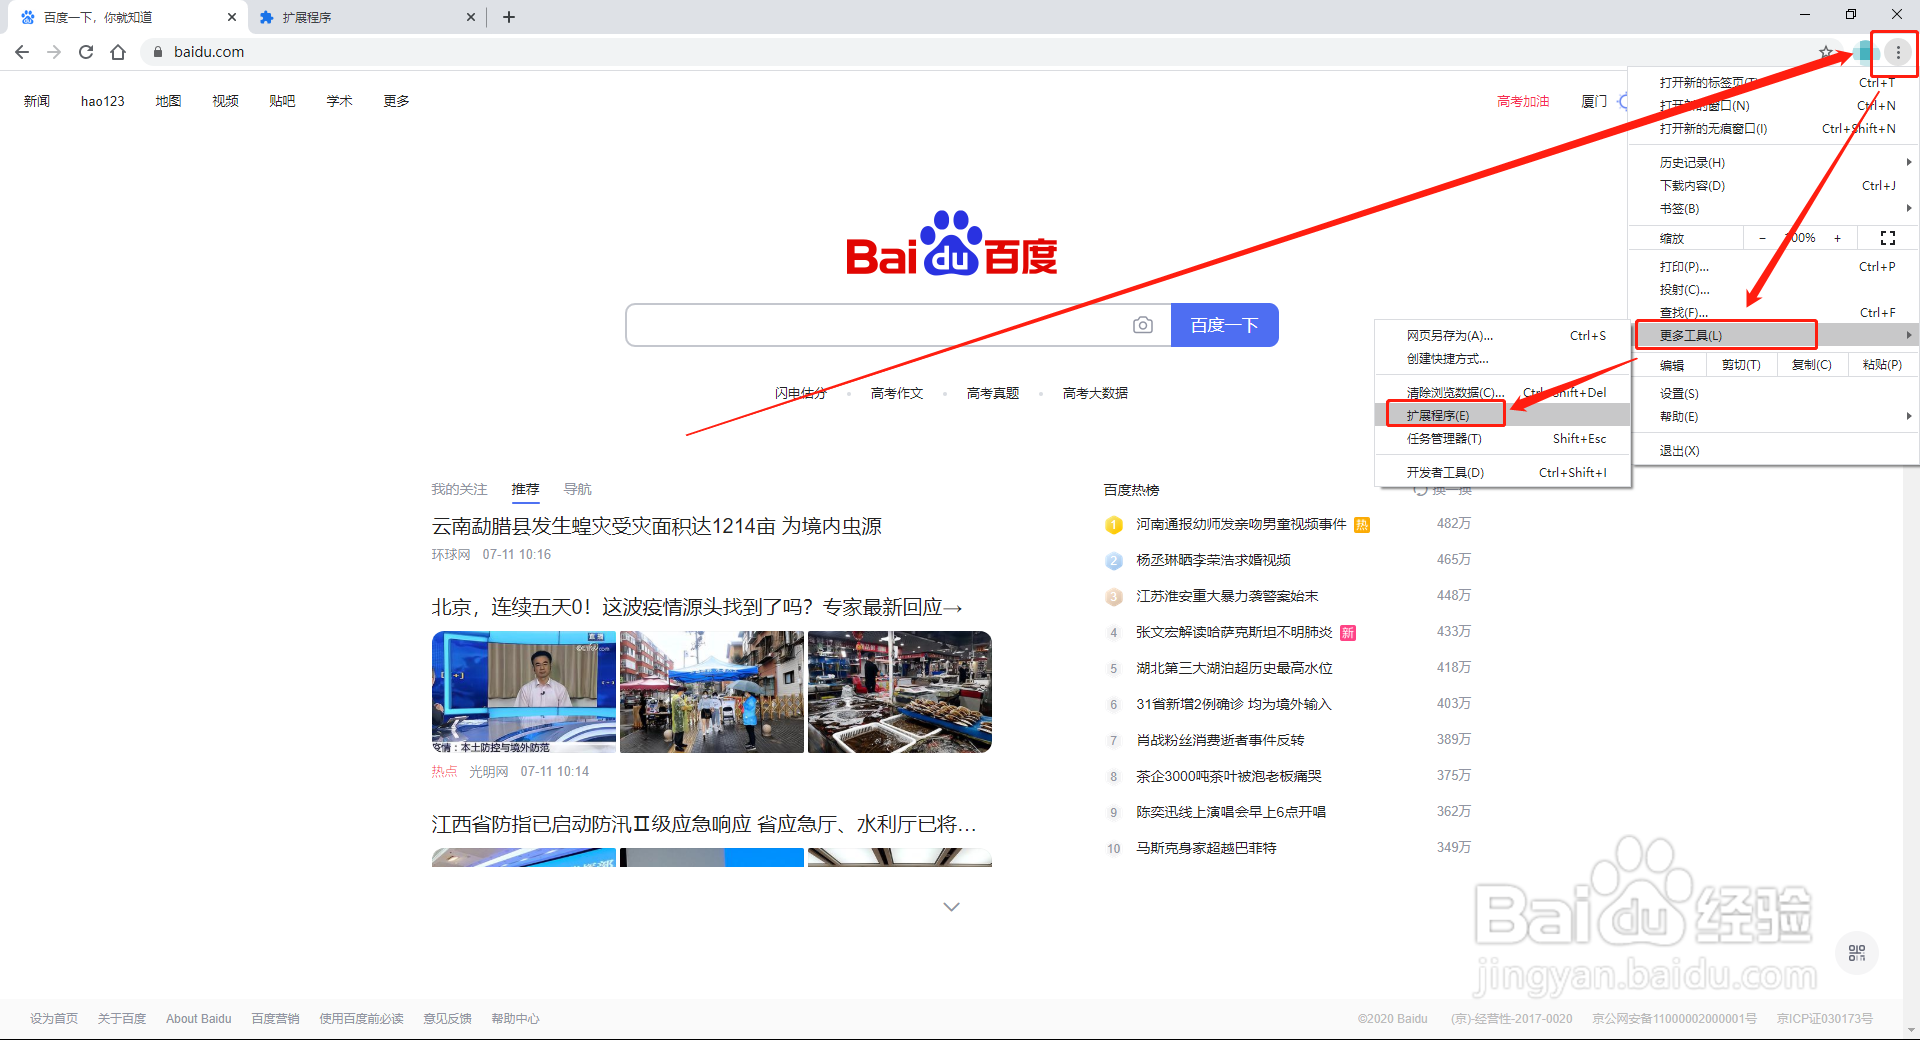Screen dimensions: 1920x1040
Task: Click the Baidu logo
Action: pos(951,243)
